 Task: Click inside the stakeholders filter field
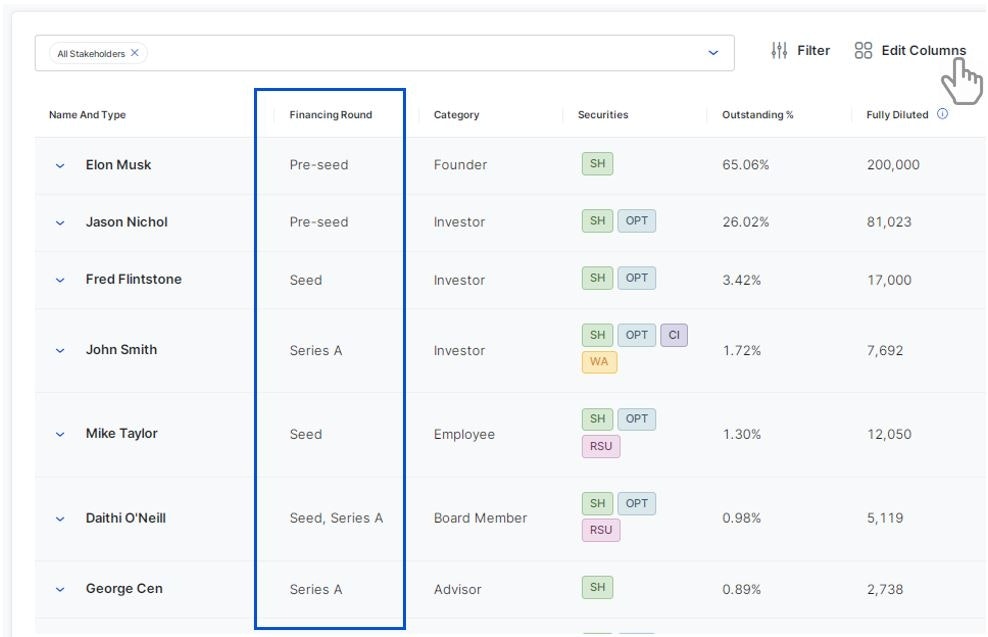(x=400, y=53)
